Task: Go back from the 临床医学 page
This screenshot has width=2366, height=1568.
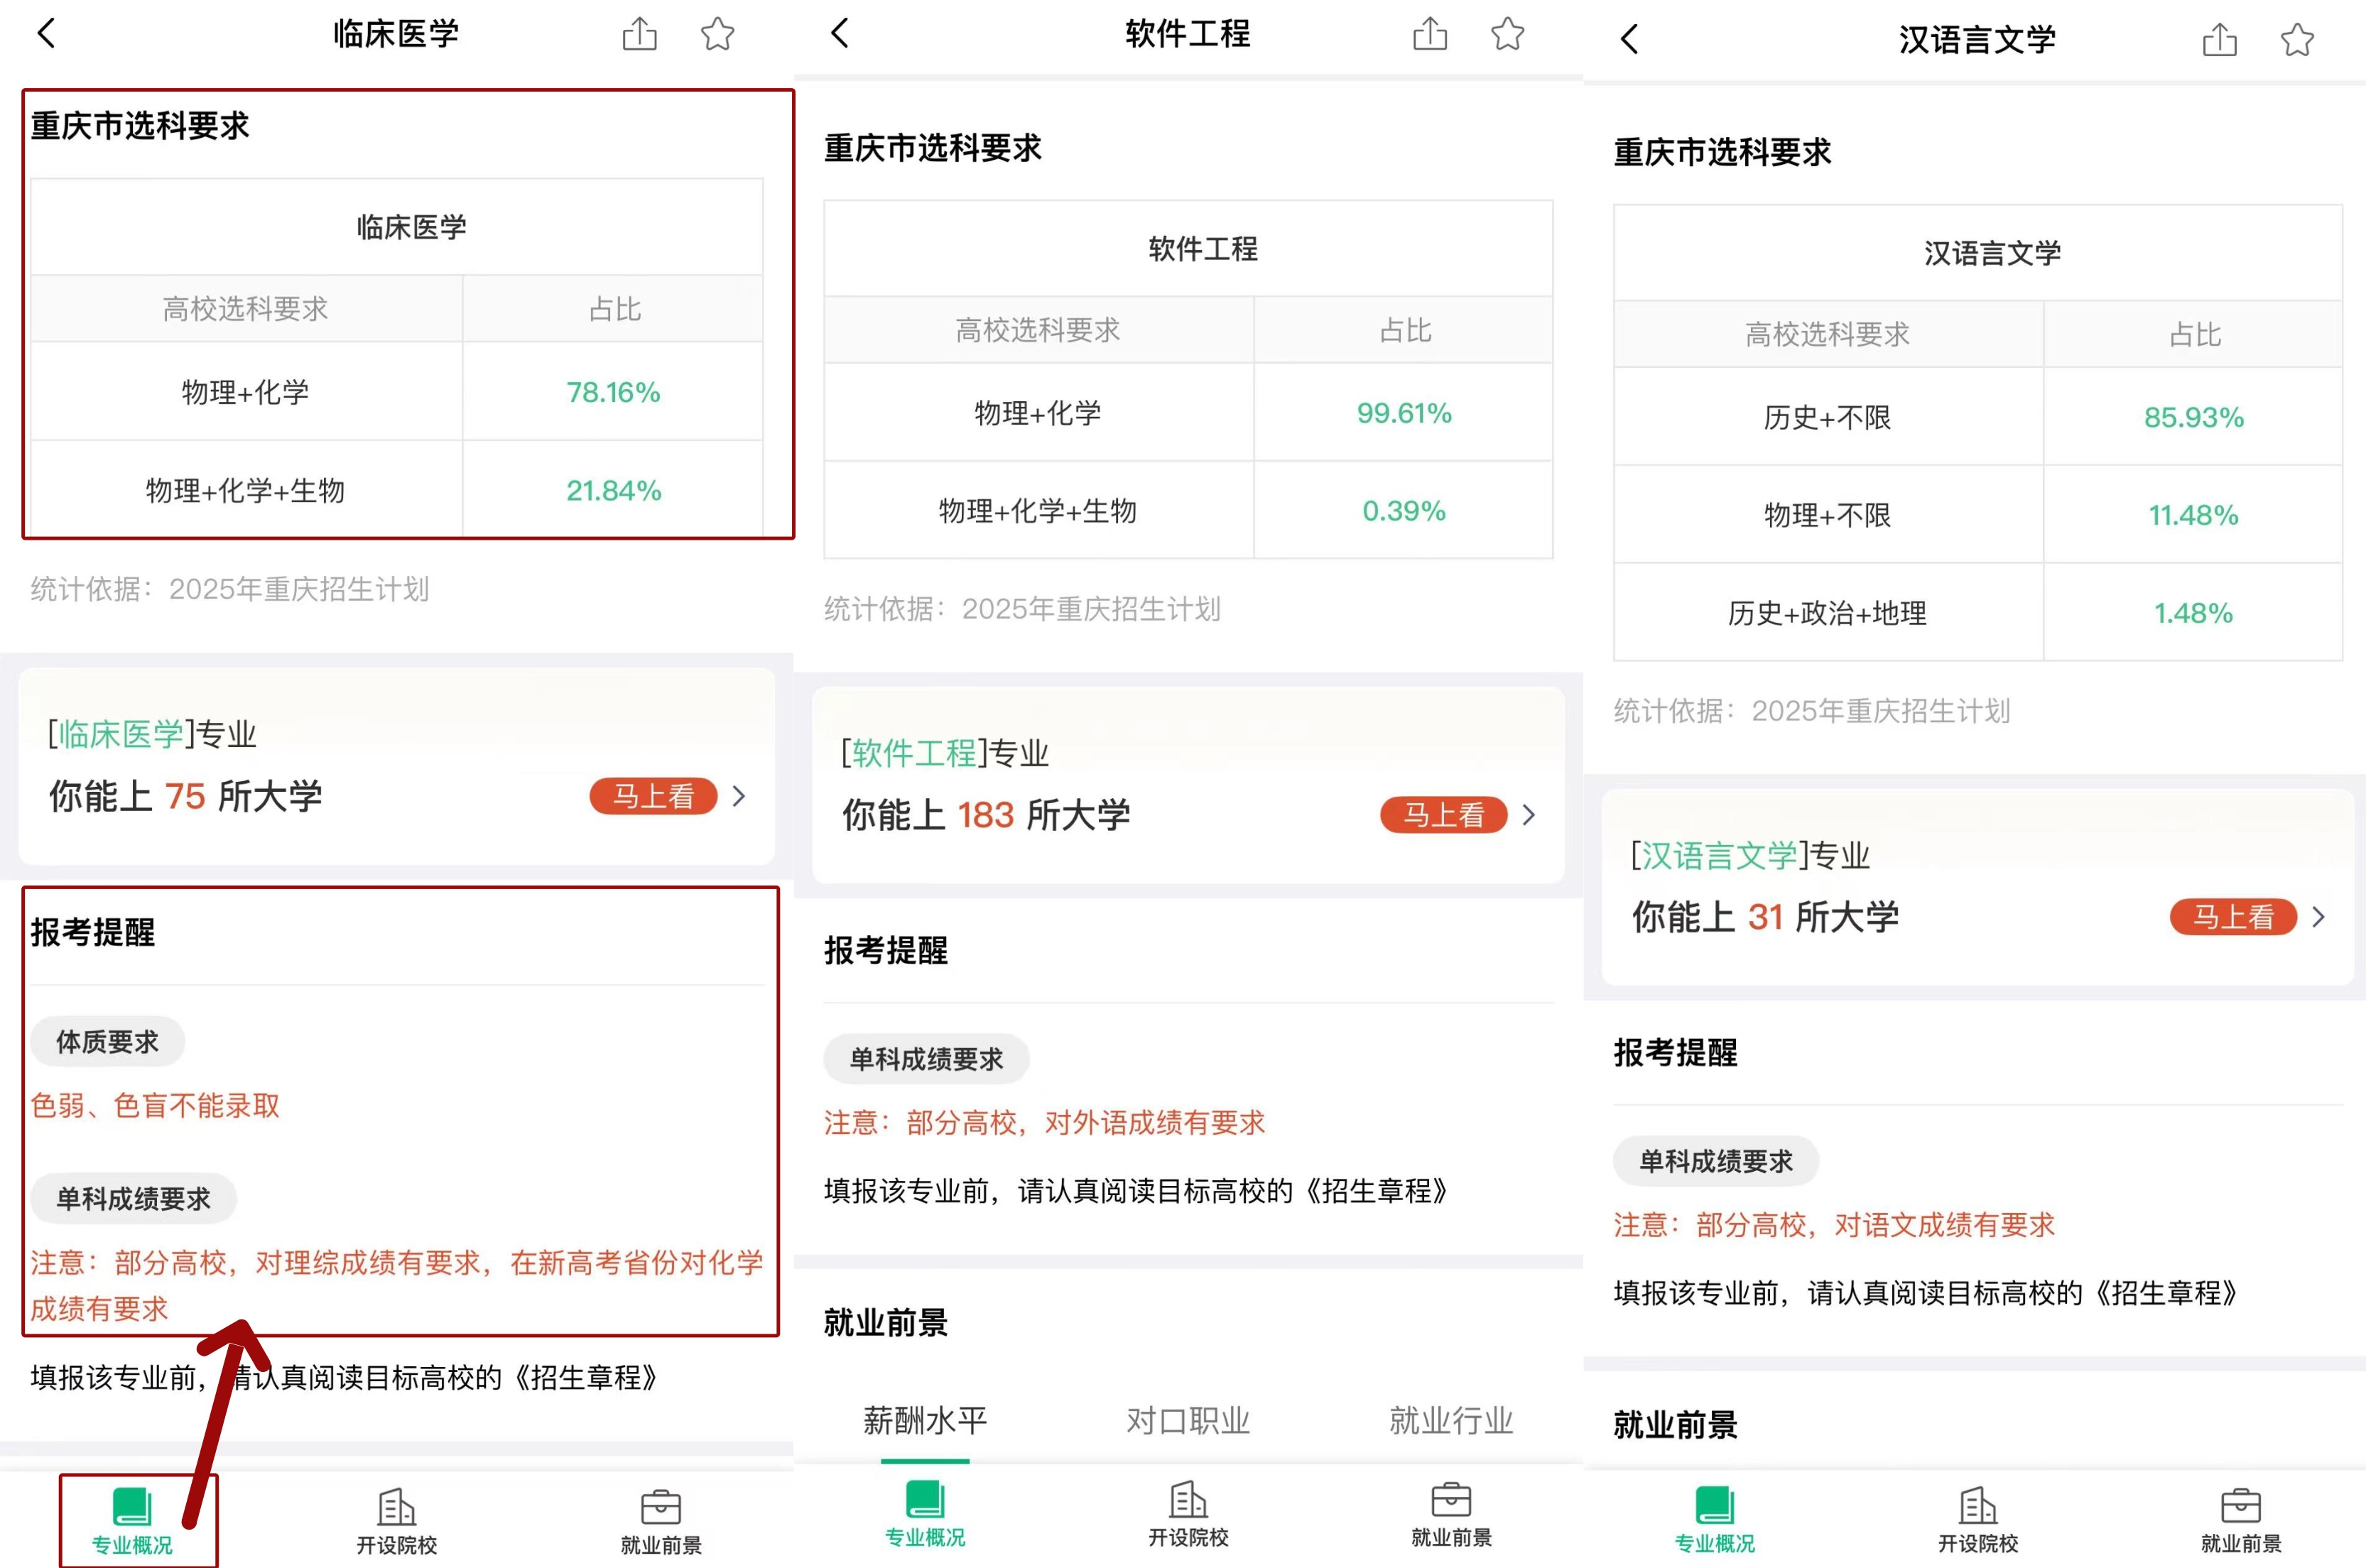Action: tap(46, 33)
